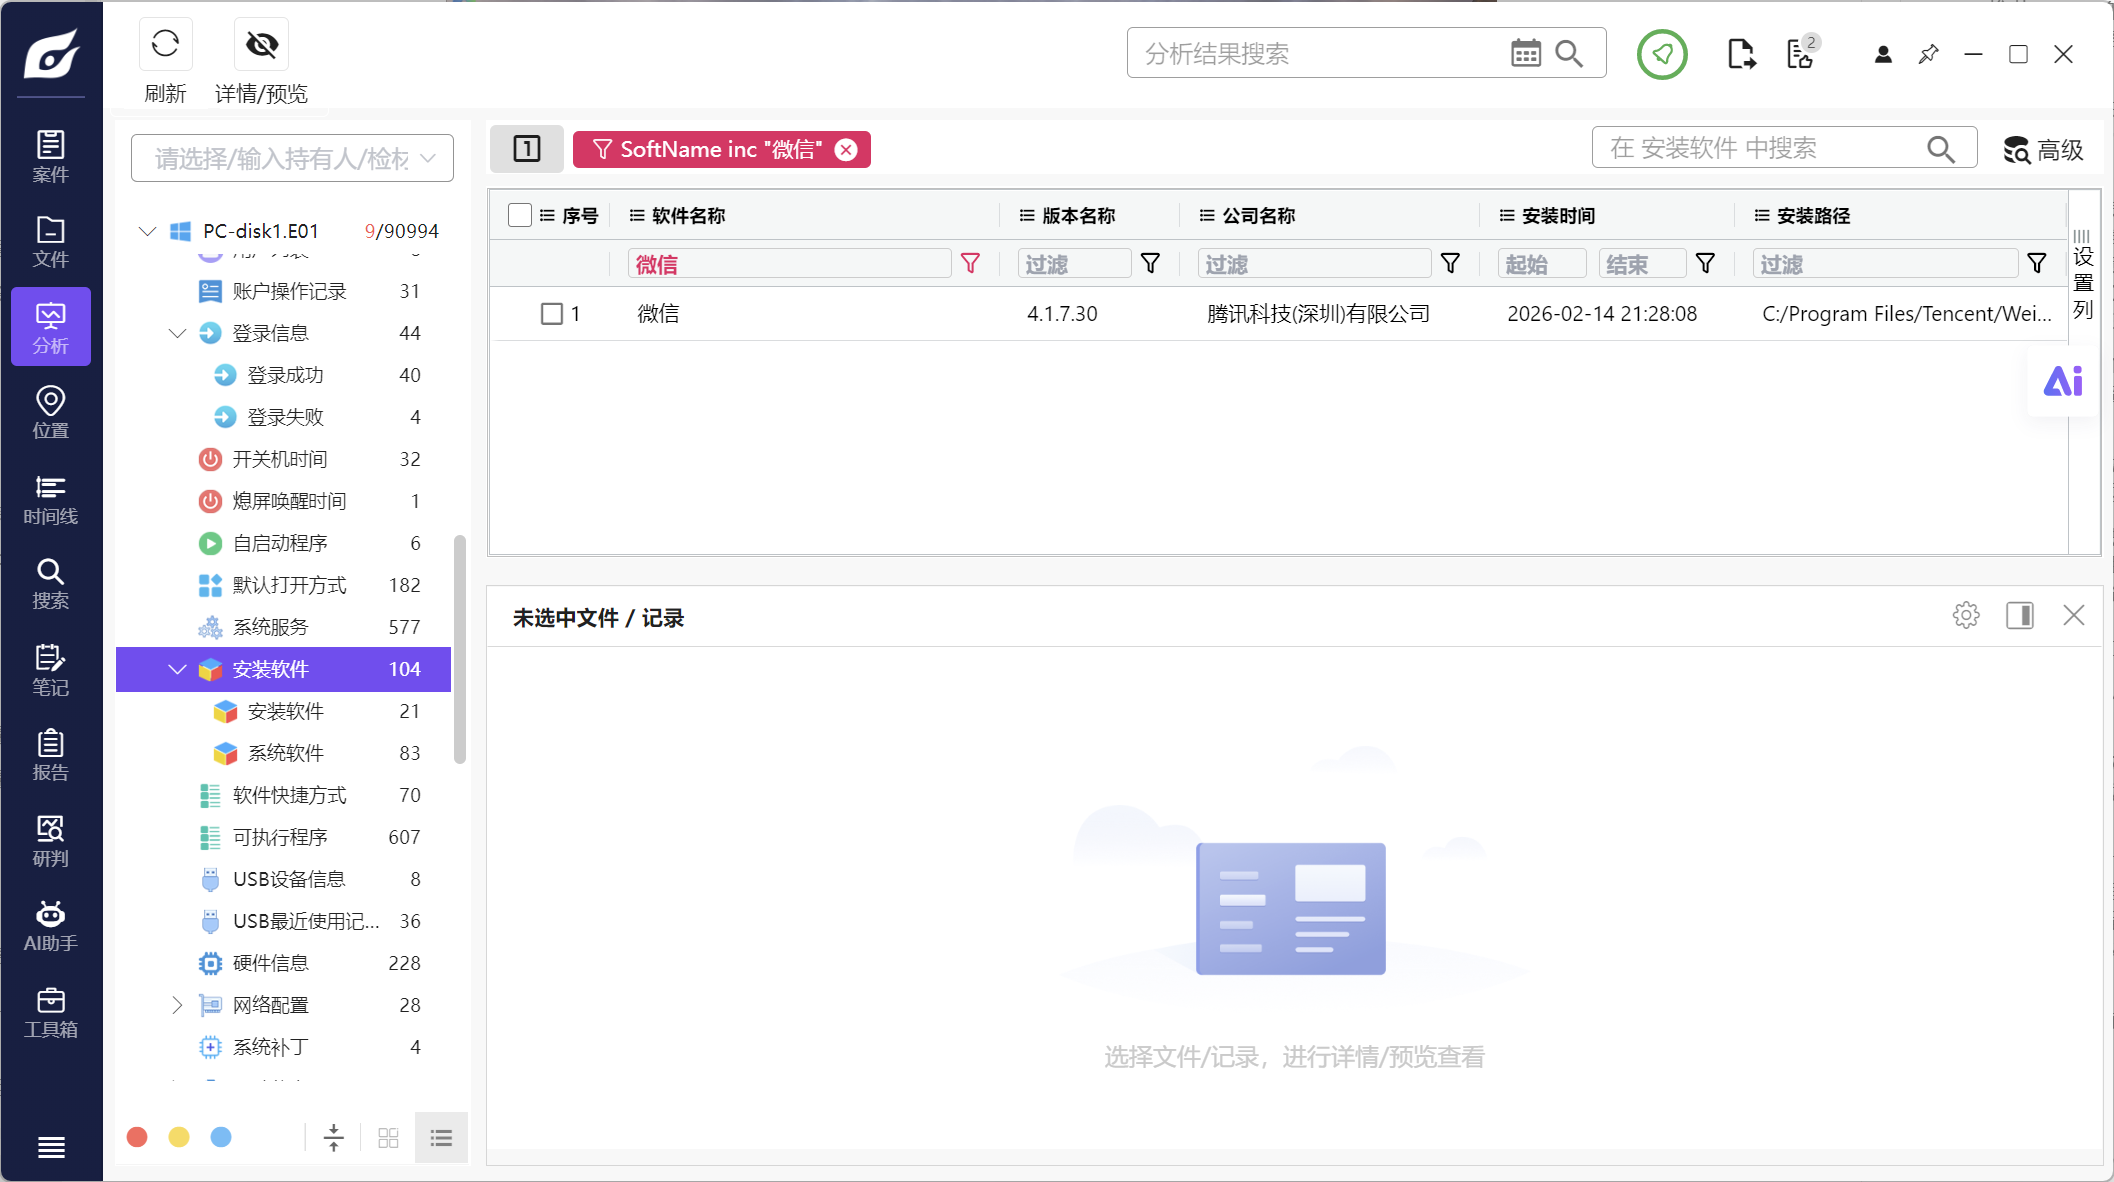Collapse the 登录信息 tree node
The width and height of the screenshot is (2114, 1182).
178,333
